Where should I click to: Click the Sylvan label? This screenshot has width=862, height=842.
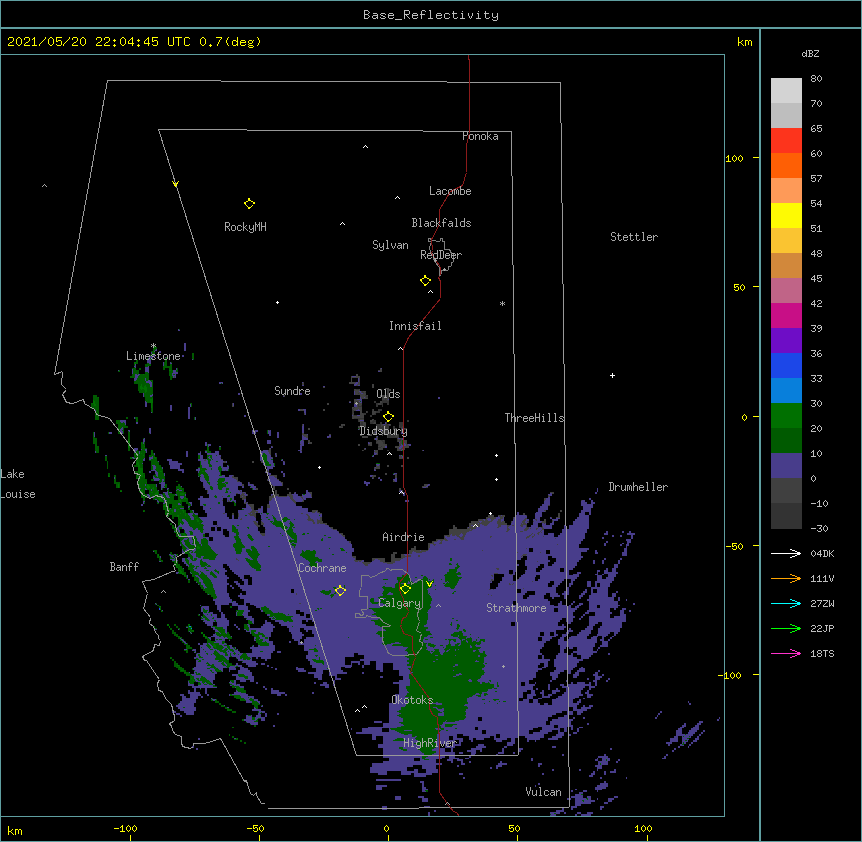click(390, 245)
